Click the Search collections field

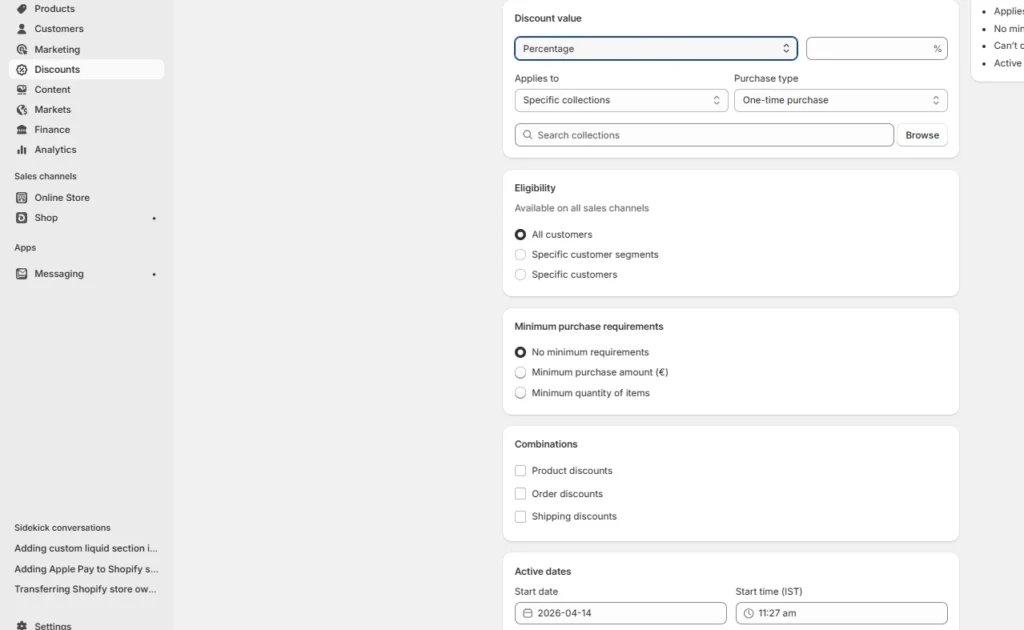(x=704, y=134)
